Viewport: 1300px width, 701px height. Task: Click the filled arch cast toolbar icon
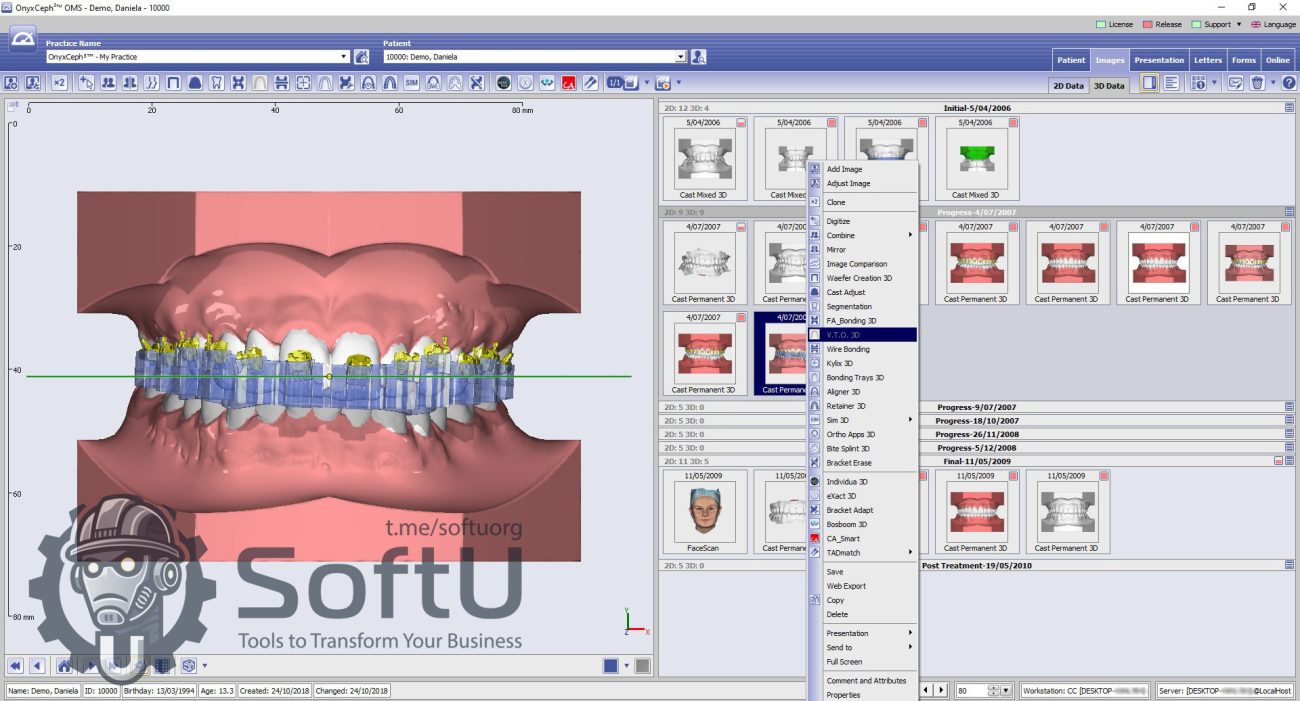[195, 83]
